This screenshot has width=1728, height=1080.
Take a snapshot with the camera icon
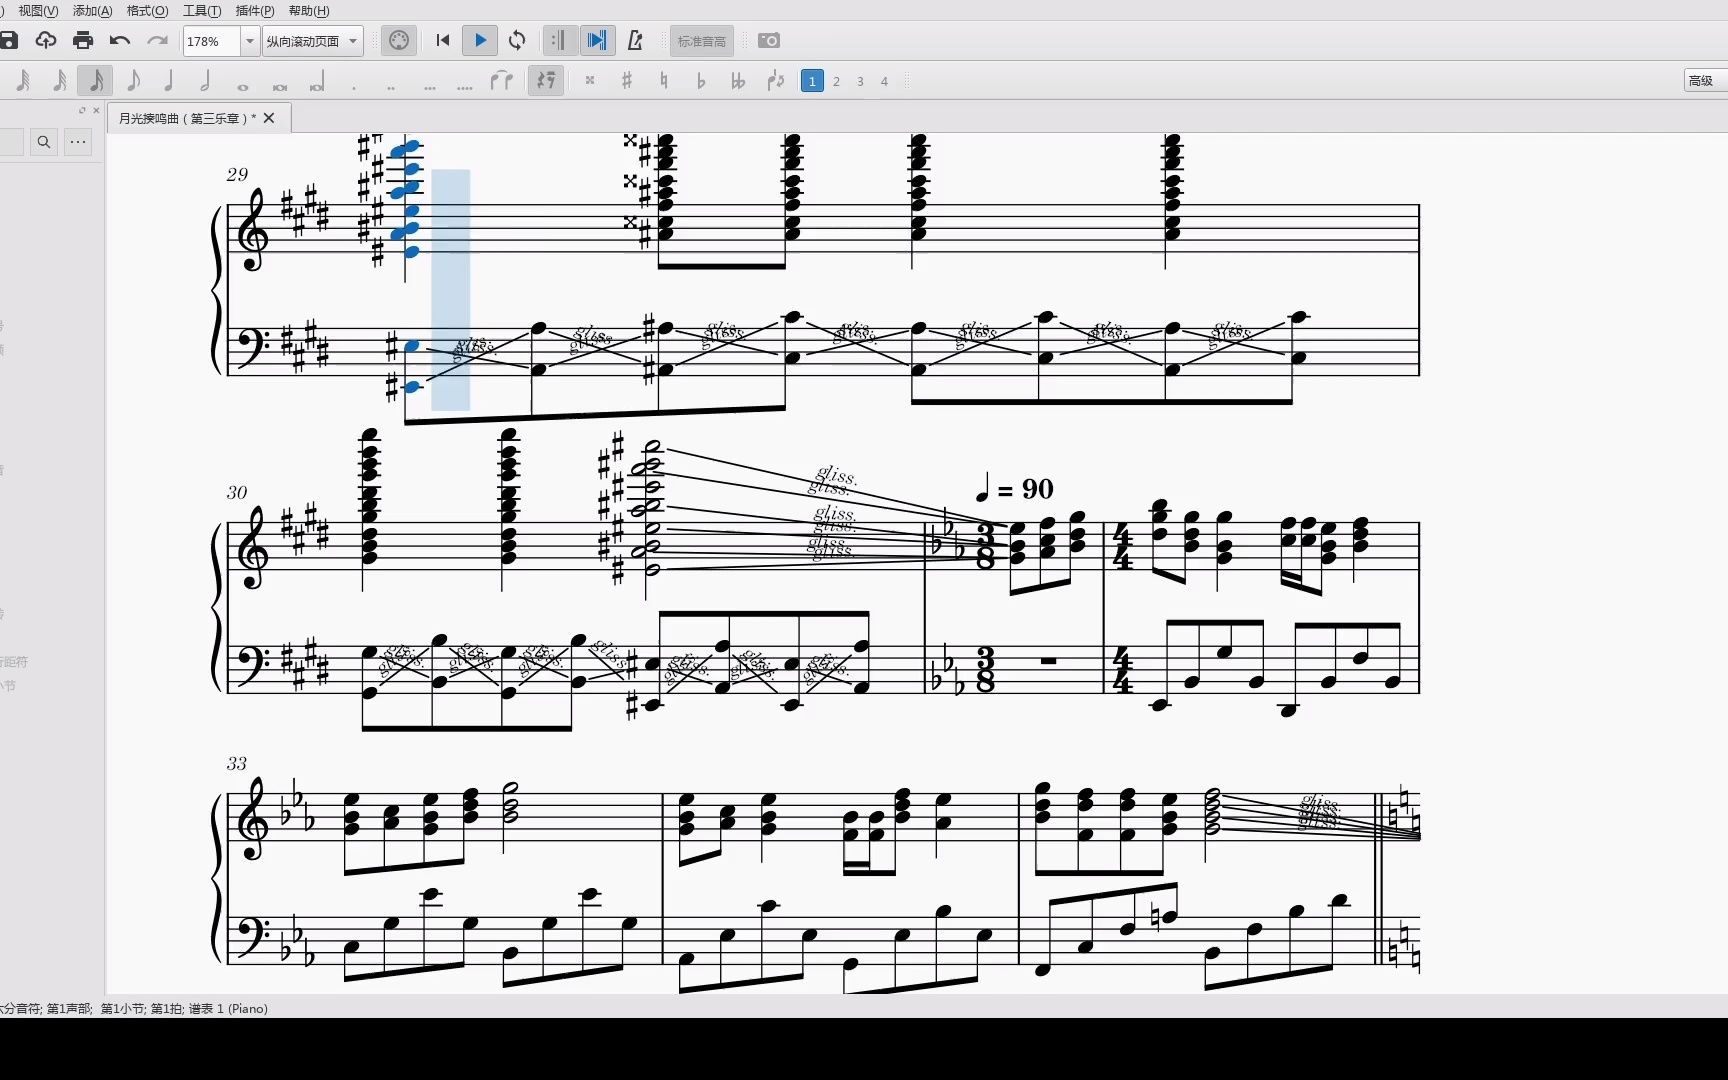pyautogui.click(x=769, y=40)
